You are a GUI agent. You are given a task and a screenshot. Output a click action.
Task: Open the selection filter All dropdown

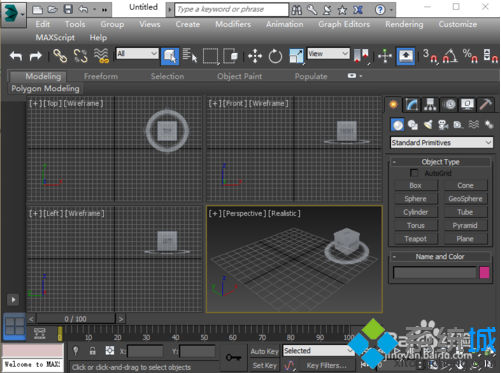coord(137,54)
